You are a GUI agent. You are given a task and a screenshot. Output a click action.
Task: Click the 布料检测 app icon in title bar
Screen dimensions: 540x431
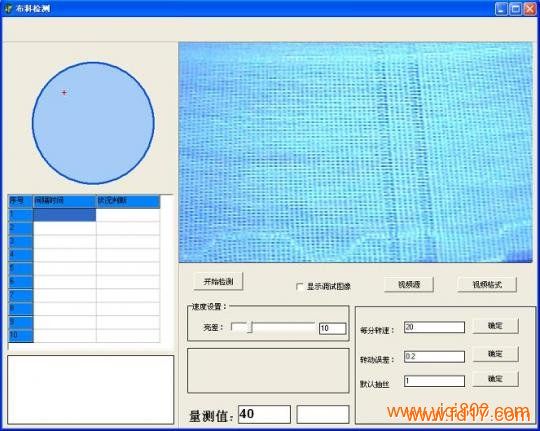pos(9,9)
